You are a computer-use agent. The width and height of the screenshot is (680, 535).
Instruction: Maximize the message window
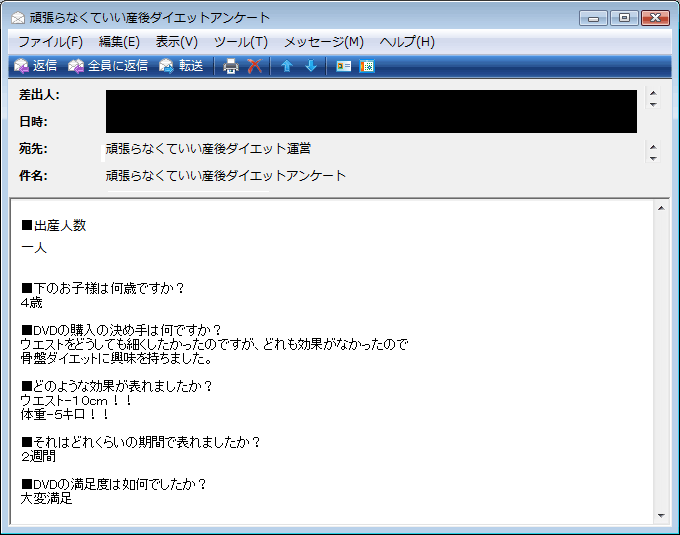tap(624, 18)
